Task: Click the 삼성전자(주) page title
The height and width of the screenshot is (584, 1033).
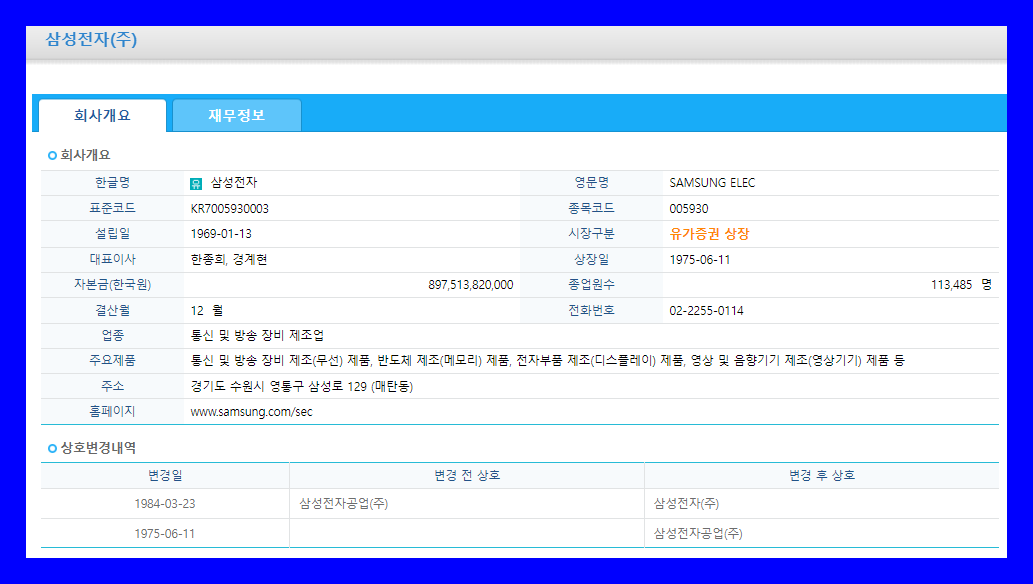Action: click(x=91, y=40)
